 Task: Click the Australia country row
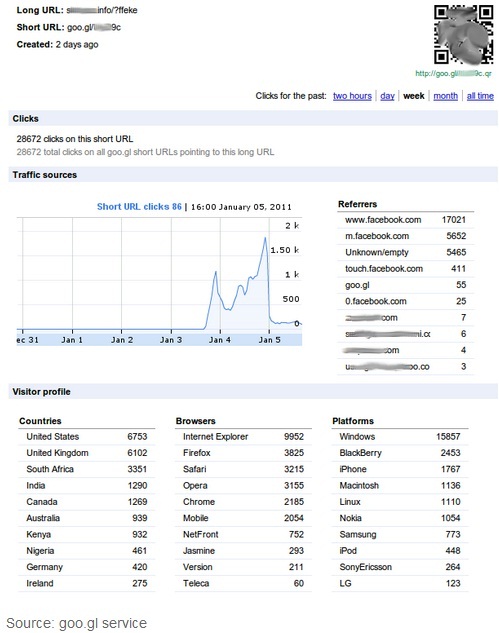coord(86,518)
